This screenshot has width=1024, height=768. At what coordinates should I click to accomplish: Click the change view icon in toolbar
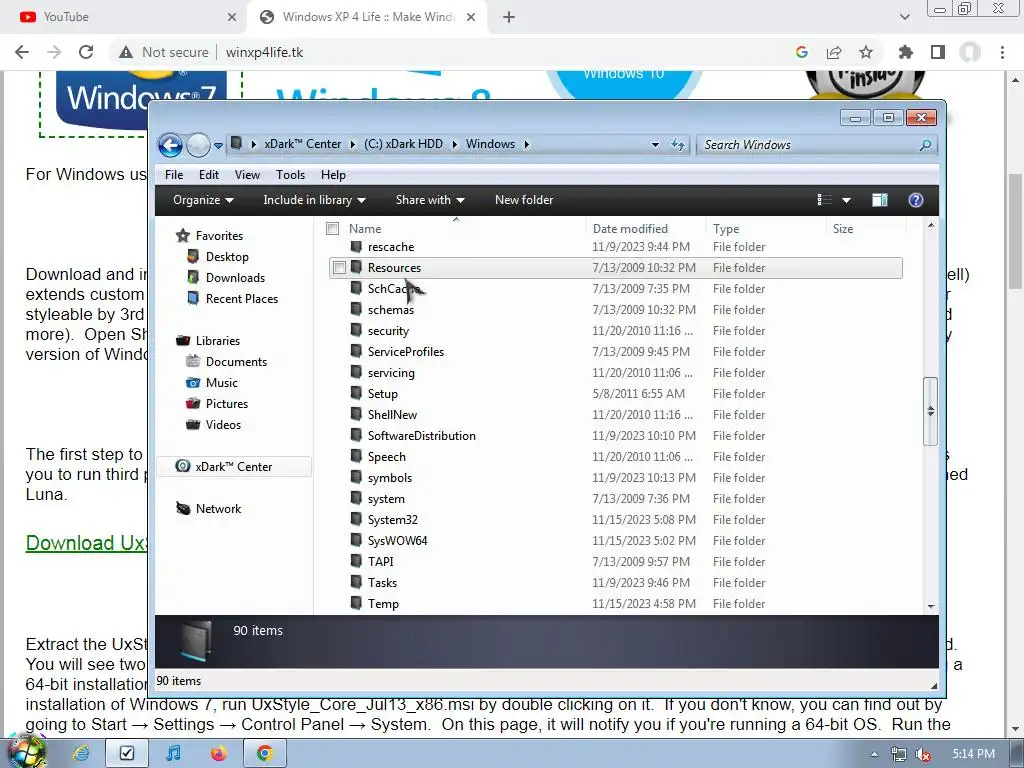824,200
